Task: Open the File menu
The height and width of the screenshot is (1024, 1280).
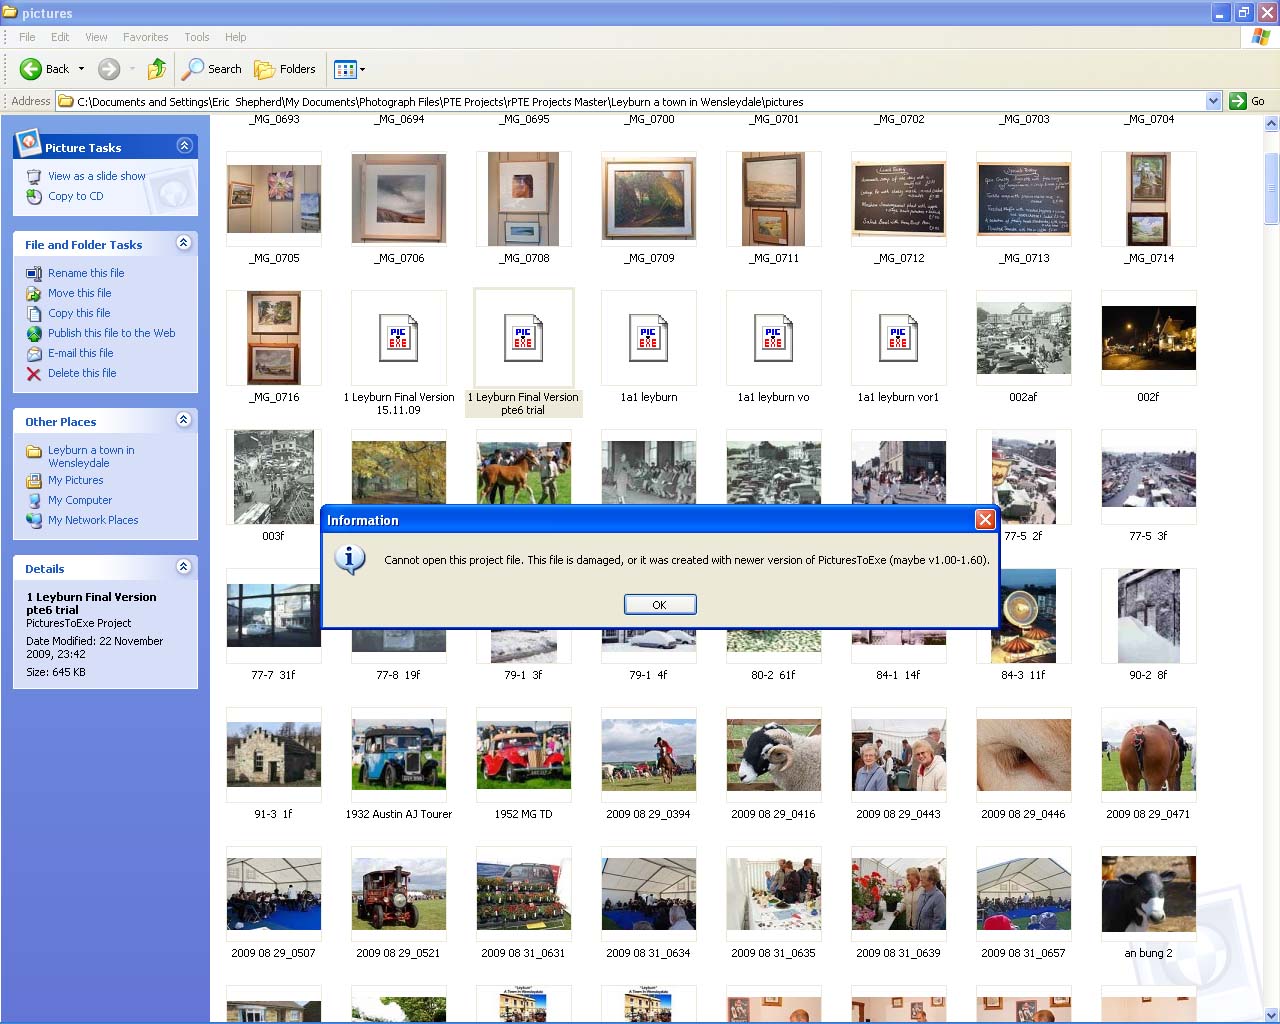Action: point(27,37)
